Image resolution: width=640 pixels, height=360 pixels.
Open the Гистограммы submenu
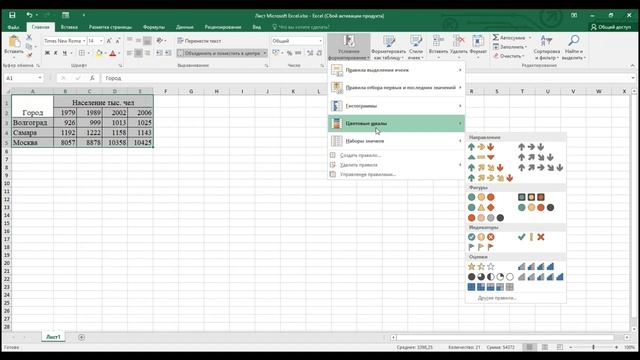pyautogui.click(x=396, y=106)
